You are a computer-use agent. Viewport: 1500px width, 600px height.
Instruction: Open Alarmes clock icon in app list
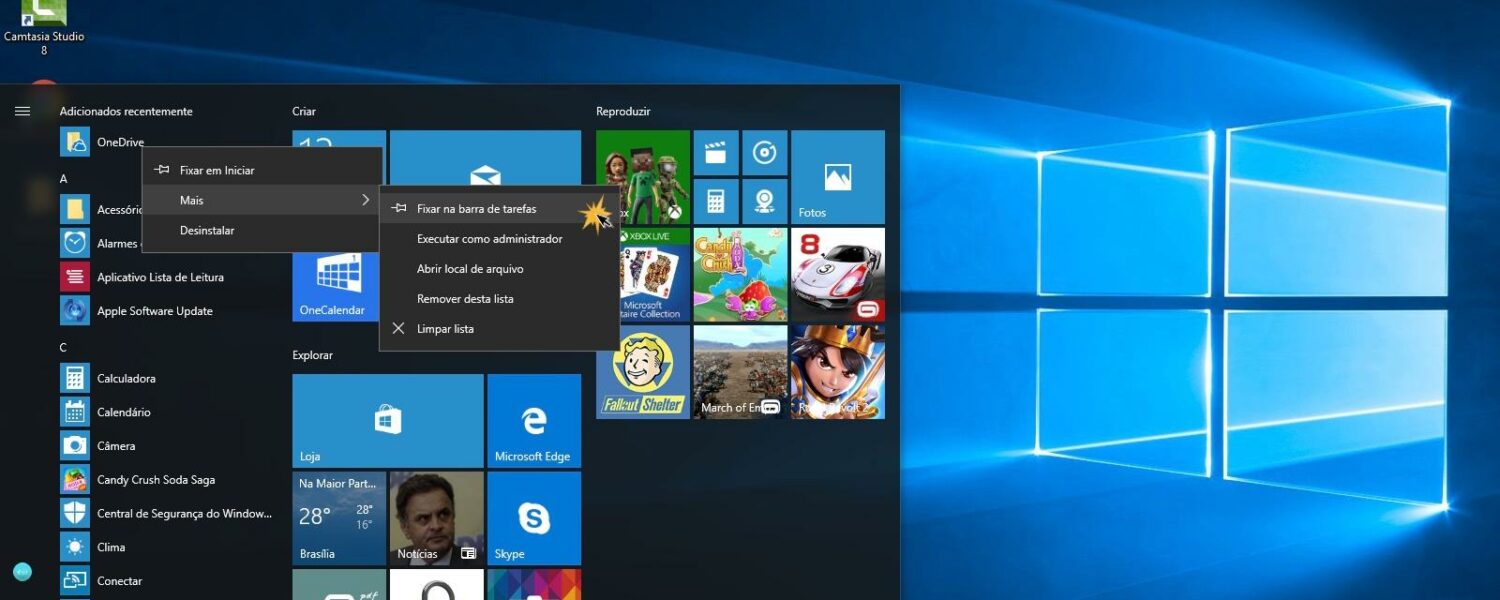pyautogui.click(x=75, y=243)
